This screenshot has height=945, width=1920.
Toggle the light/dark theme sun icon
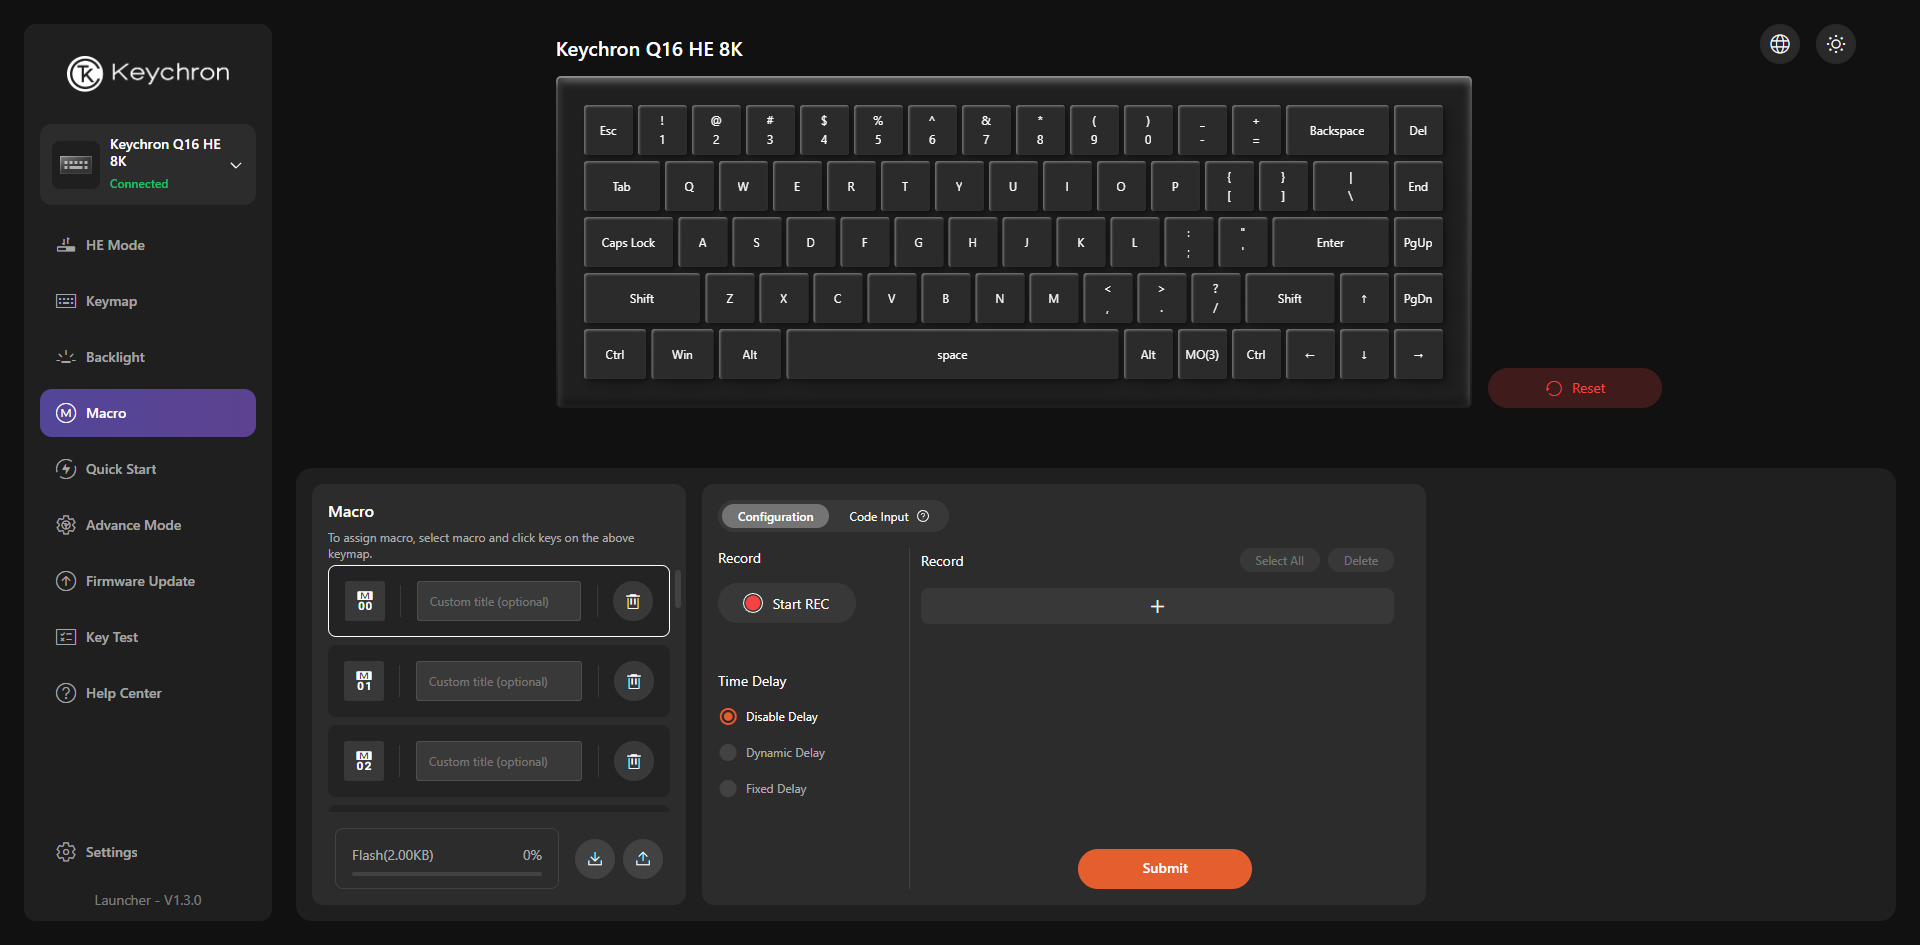pos(1835,44)
